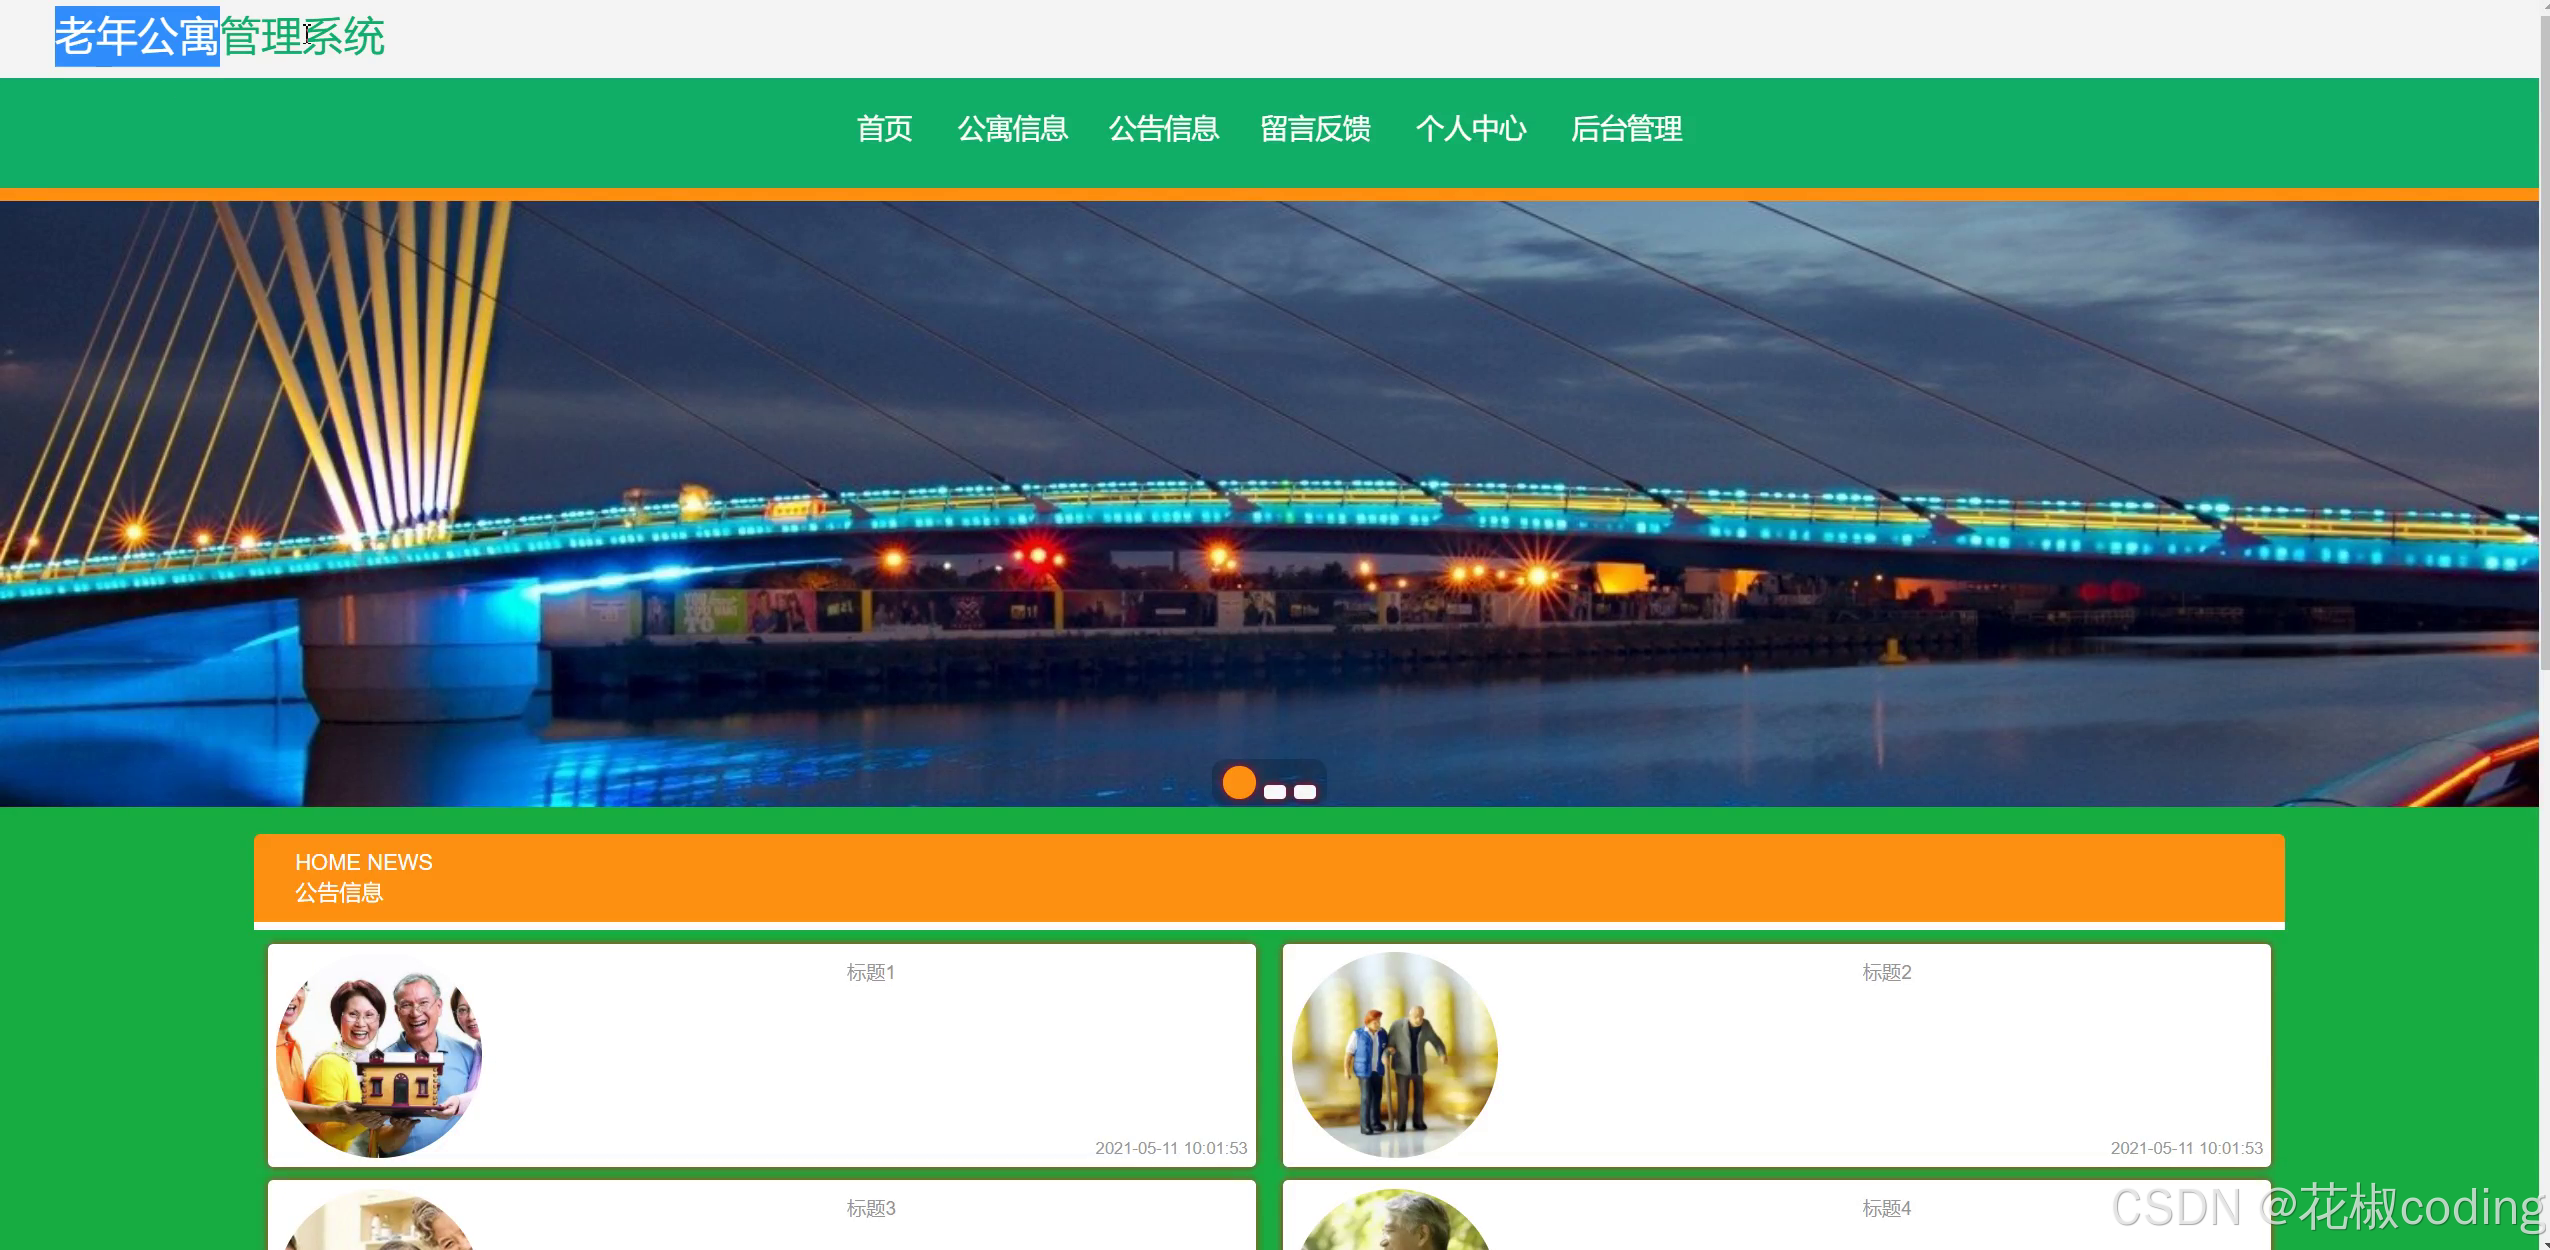This screenshot has width=2550, height=1250.
Task: Open the 标题3 announcement title
Action: (870, 1209)
